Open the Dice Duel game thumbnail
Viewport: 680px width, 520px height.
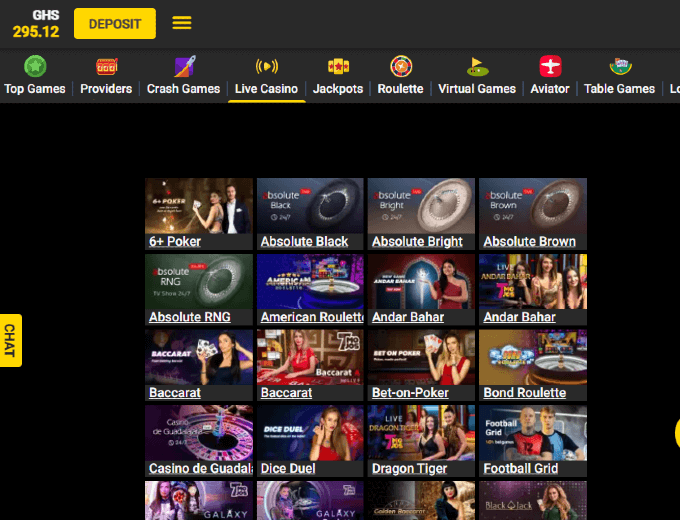click(x=310, y=433)
